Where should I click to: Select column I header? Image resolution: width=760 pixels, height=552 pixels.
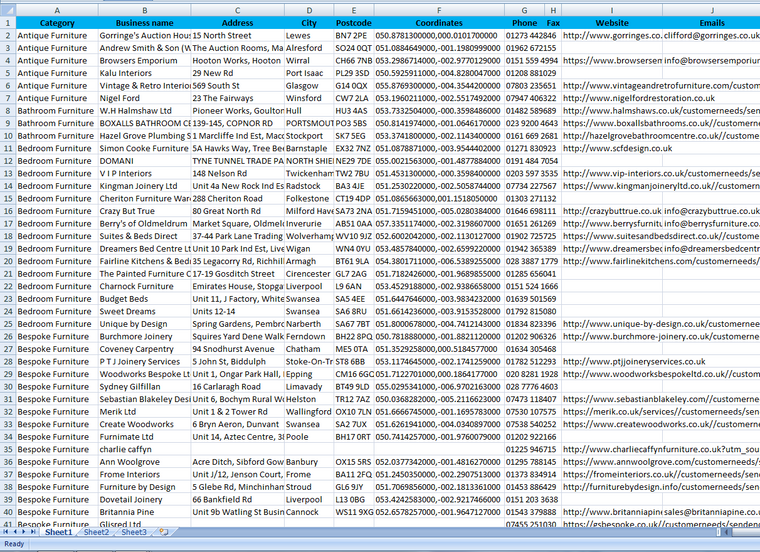click(612, 10)
